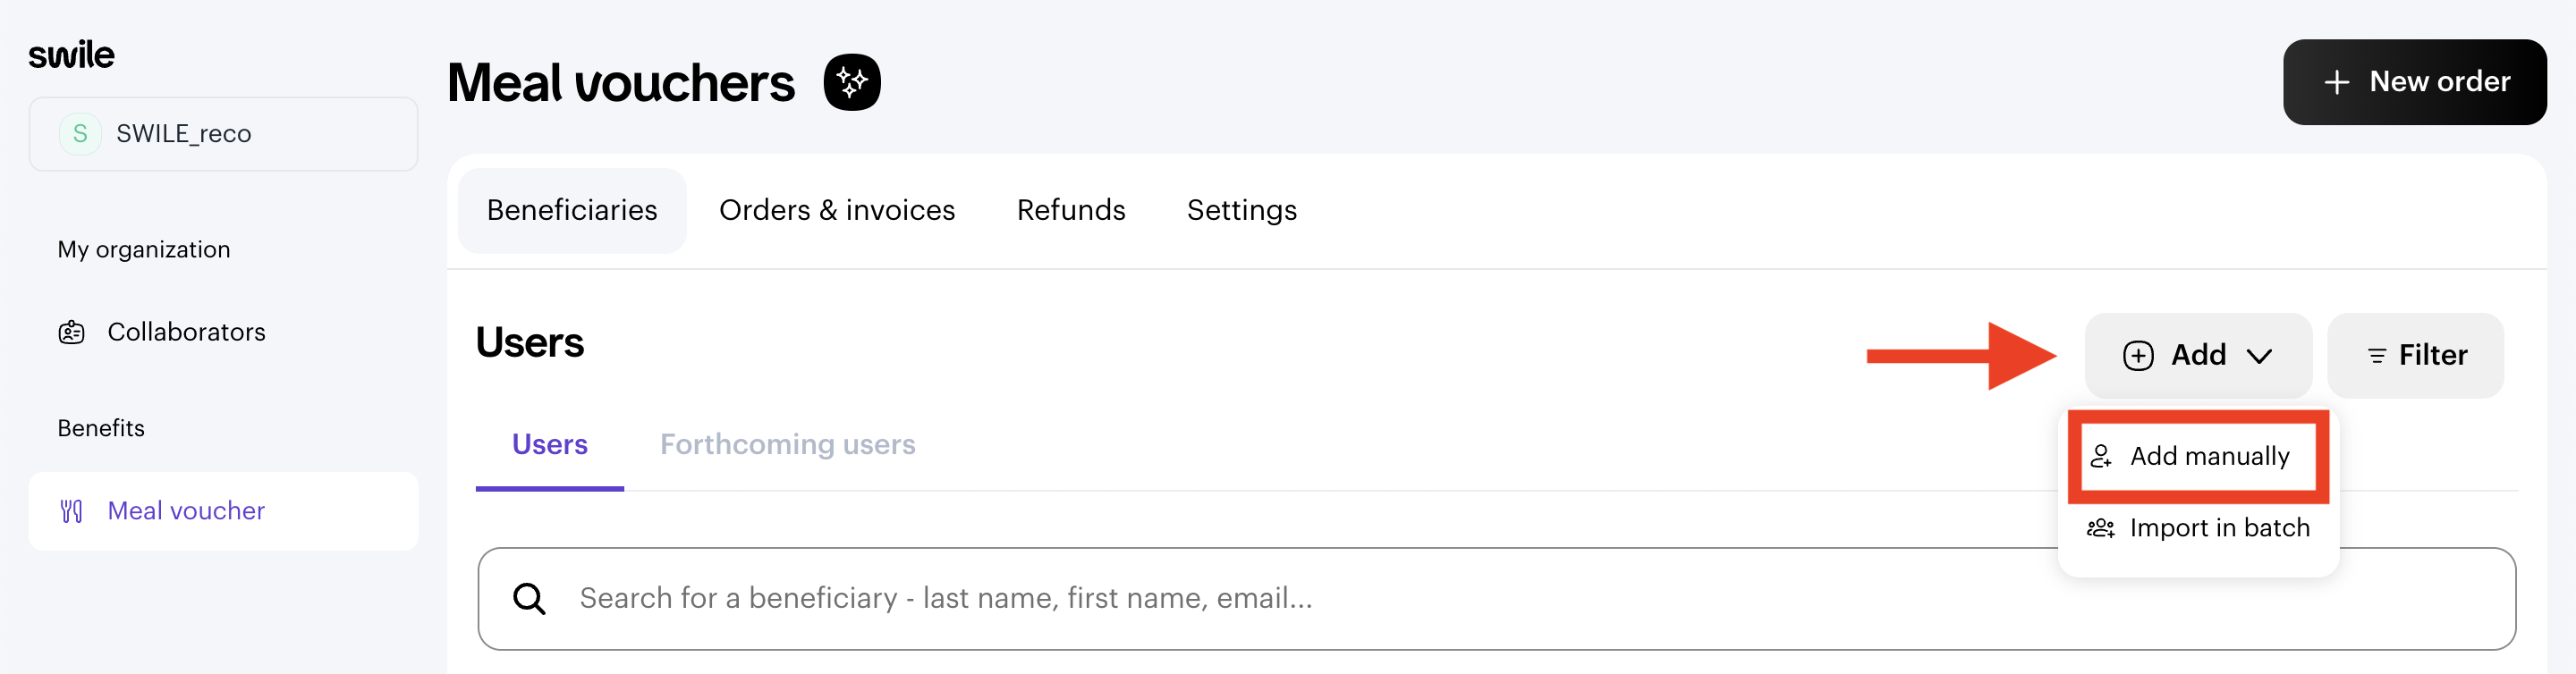
Task: Switch to Forthcoming users tab
Action: point(787,444)
